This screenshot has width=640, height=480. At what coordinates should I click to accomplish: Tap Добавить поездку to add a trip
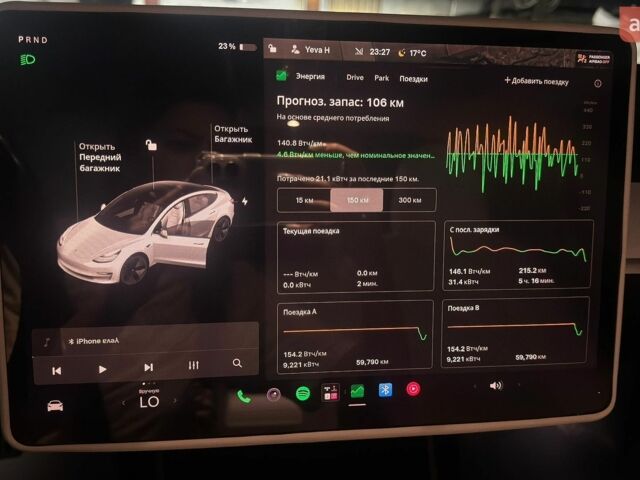pyautogui.click(x=536, y=81)
